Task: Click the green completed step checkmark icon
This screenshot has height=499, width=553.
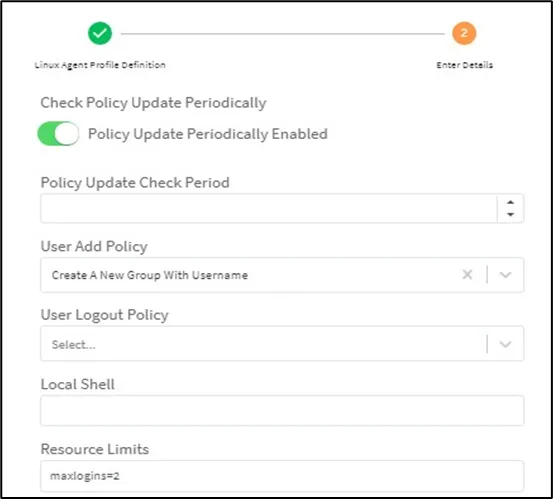Action: [x=100, y=34]
